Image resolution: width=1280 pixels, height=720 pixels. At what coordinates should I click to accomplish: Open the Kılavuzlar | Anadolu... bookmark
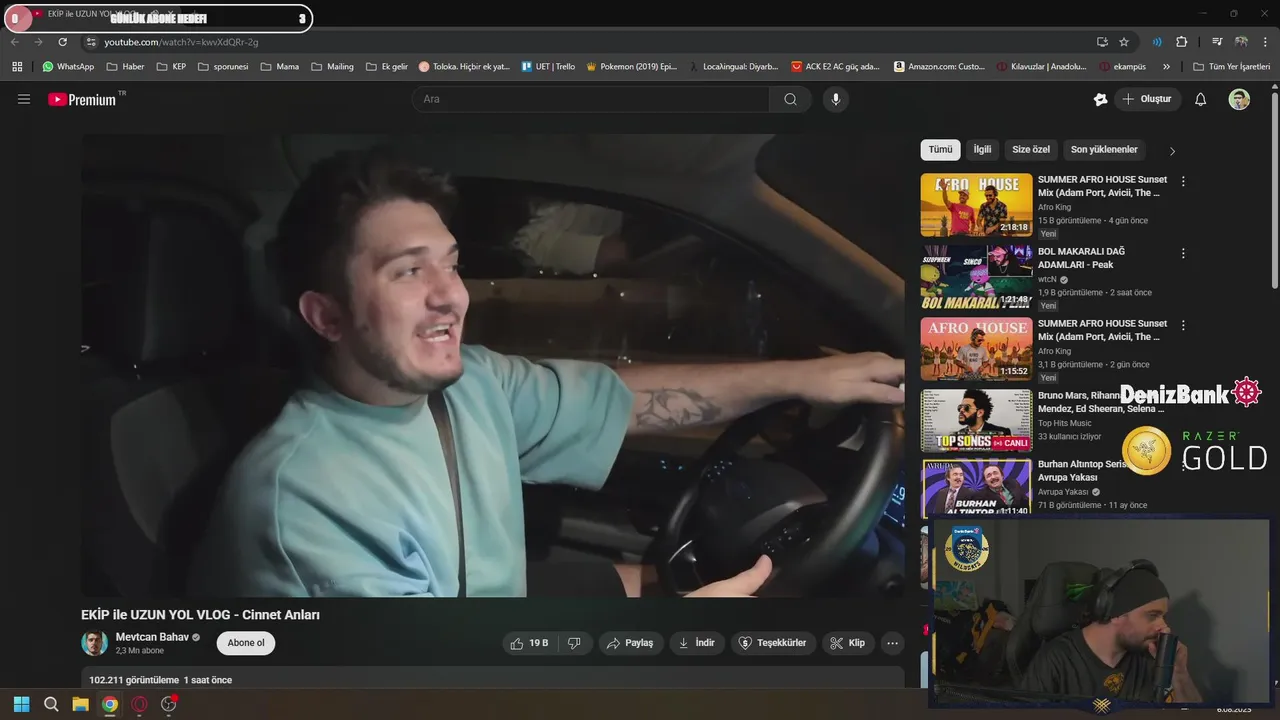pyautogui.click(x=1042, y=67)
